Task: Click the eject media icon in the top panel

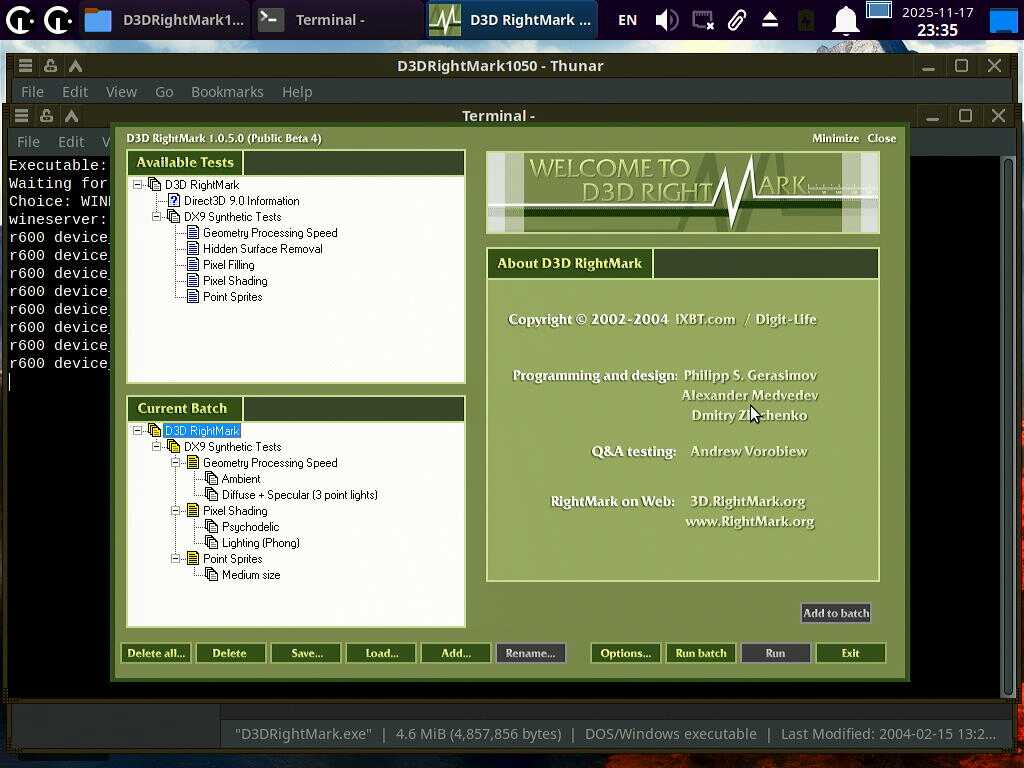Action: [770, 20]
